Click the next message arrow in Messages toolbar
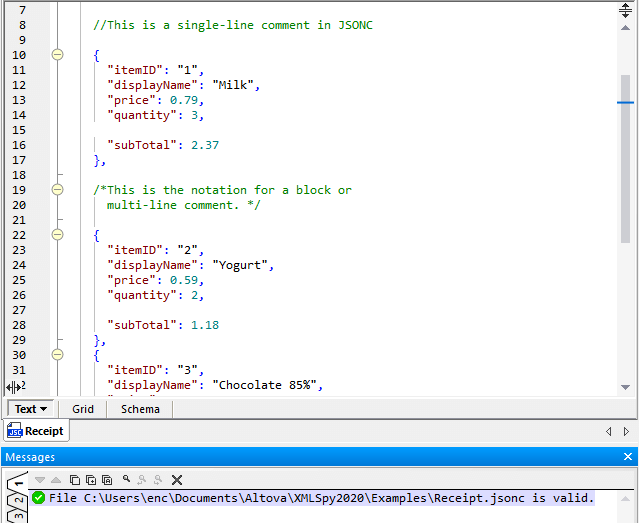 click(x=40, y=480)
